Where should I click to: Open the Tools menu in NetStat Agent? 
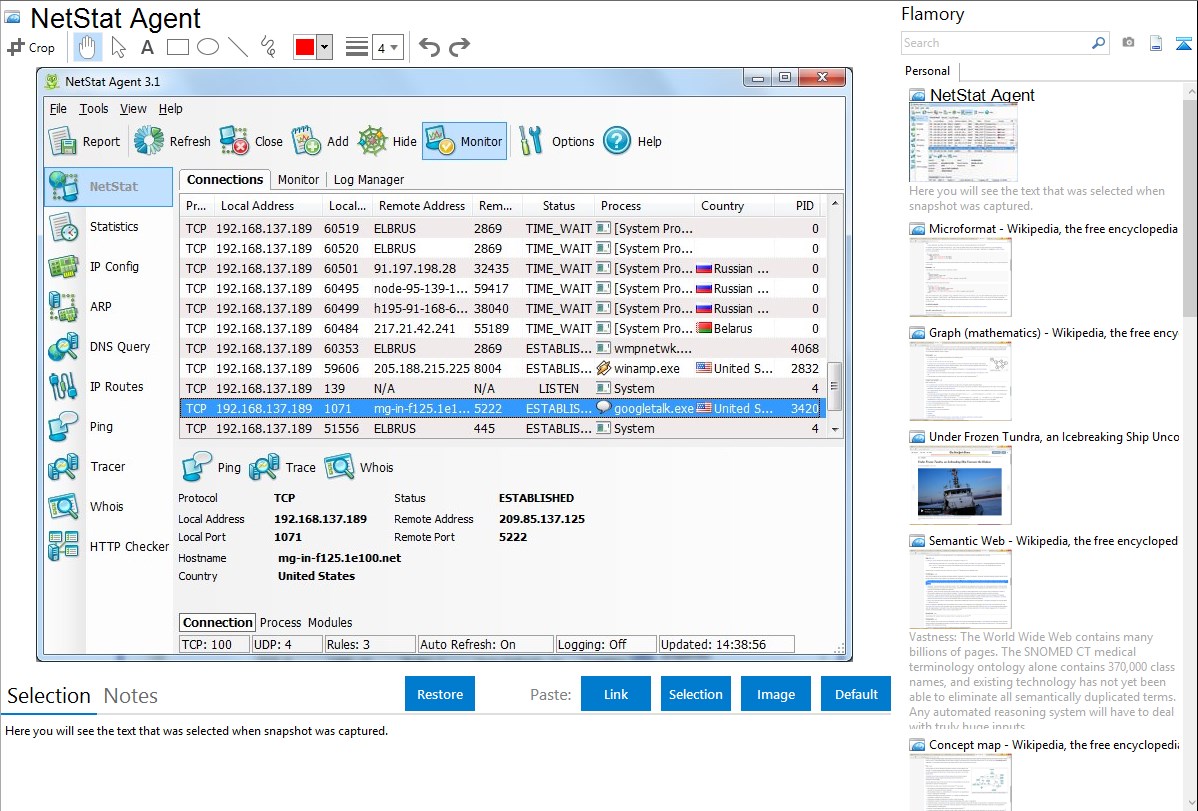[x=94, y=109]
